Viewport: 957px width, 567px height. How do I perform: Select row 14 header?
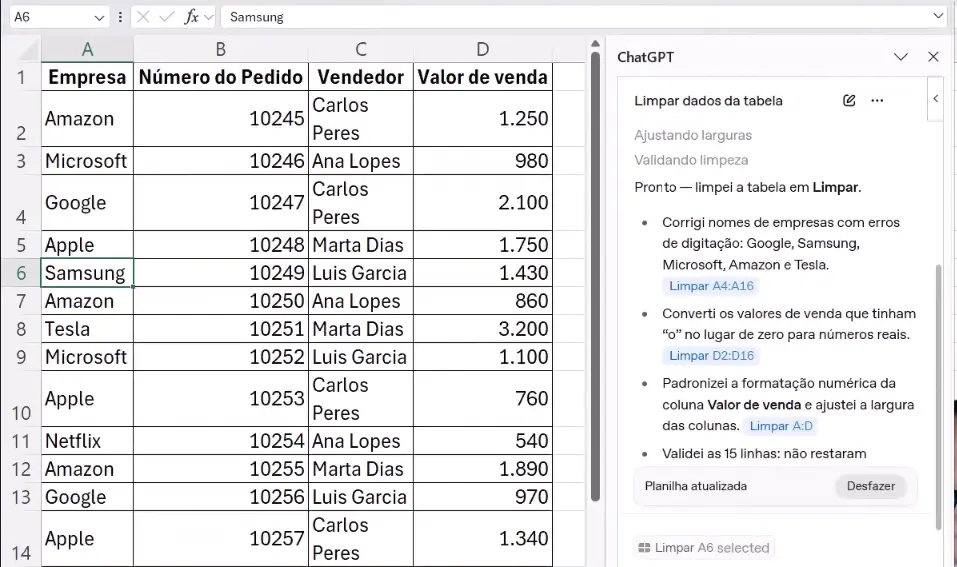[21, 539]
